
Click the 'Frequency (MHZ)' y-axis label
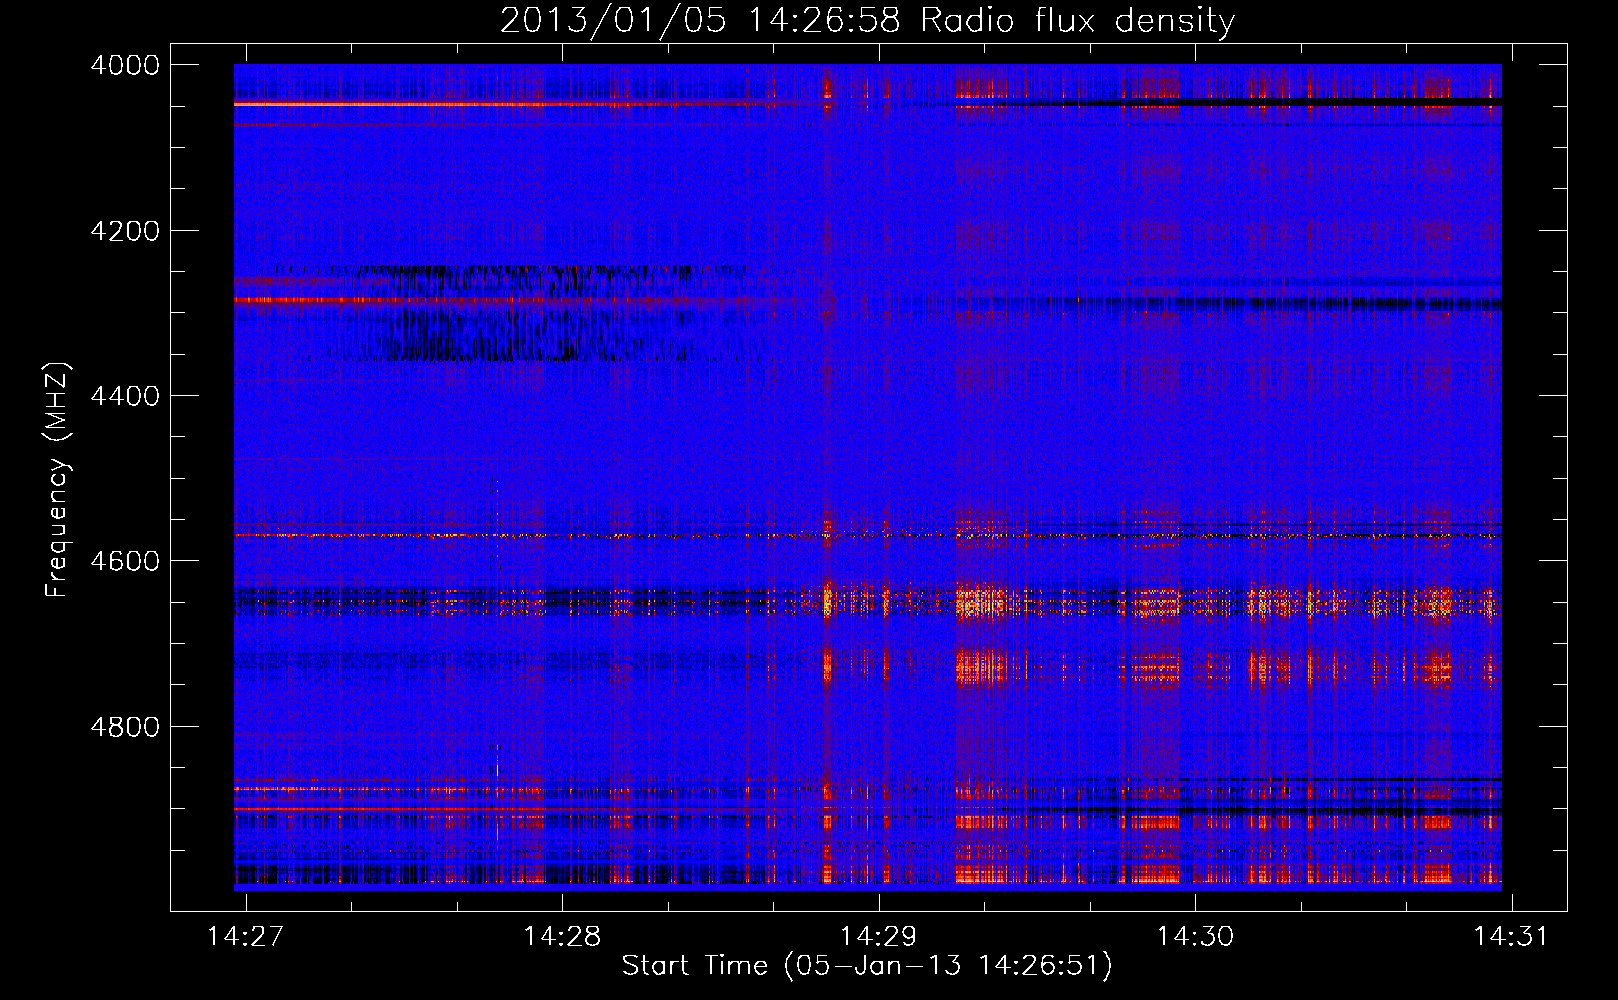57,480
